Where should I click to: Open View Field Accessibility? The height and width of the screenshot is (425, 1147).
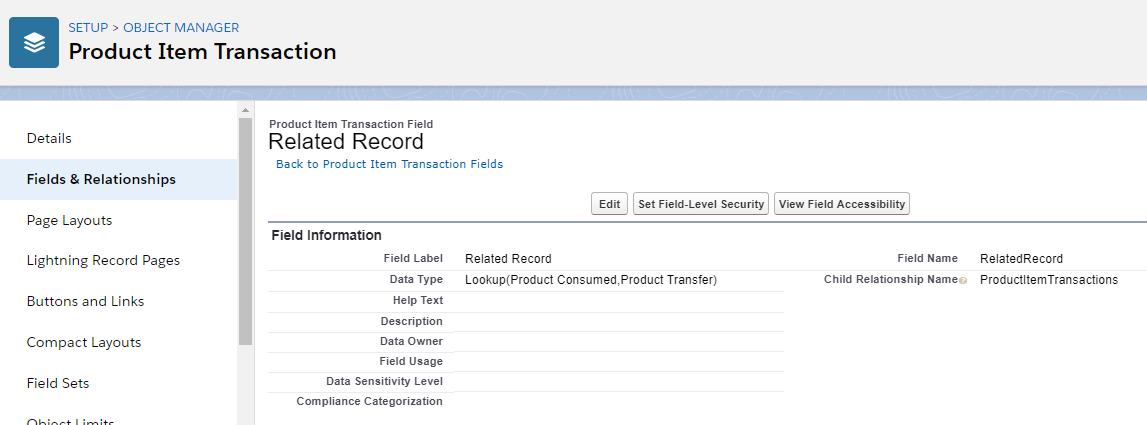coord(841,204)
